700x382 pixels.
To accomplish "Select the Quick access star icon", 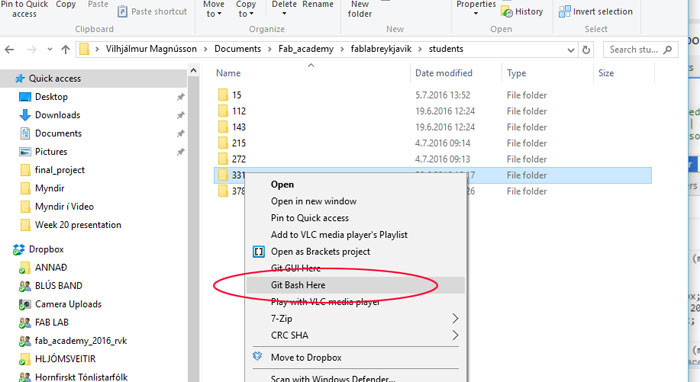I will (20, 79).
